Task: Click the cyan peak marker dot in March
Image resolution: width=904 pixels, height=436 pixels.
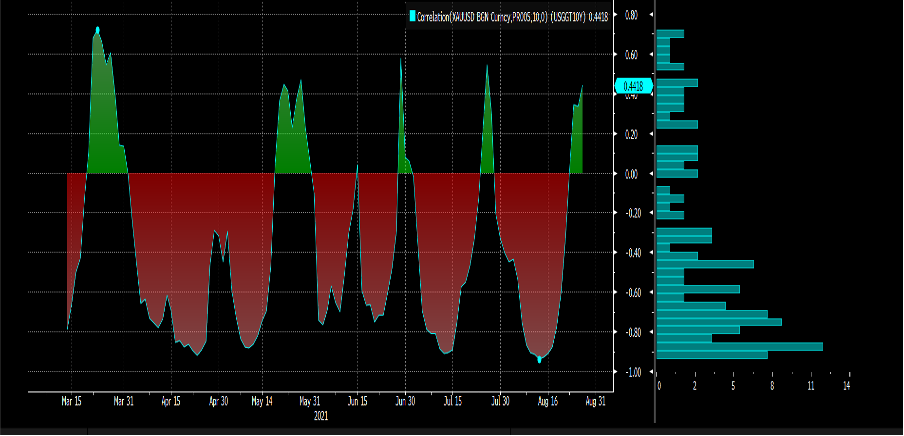Action: (97, 29)
